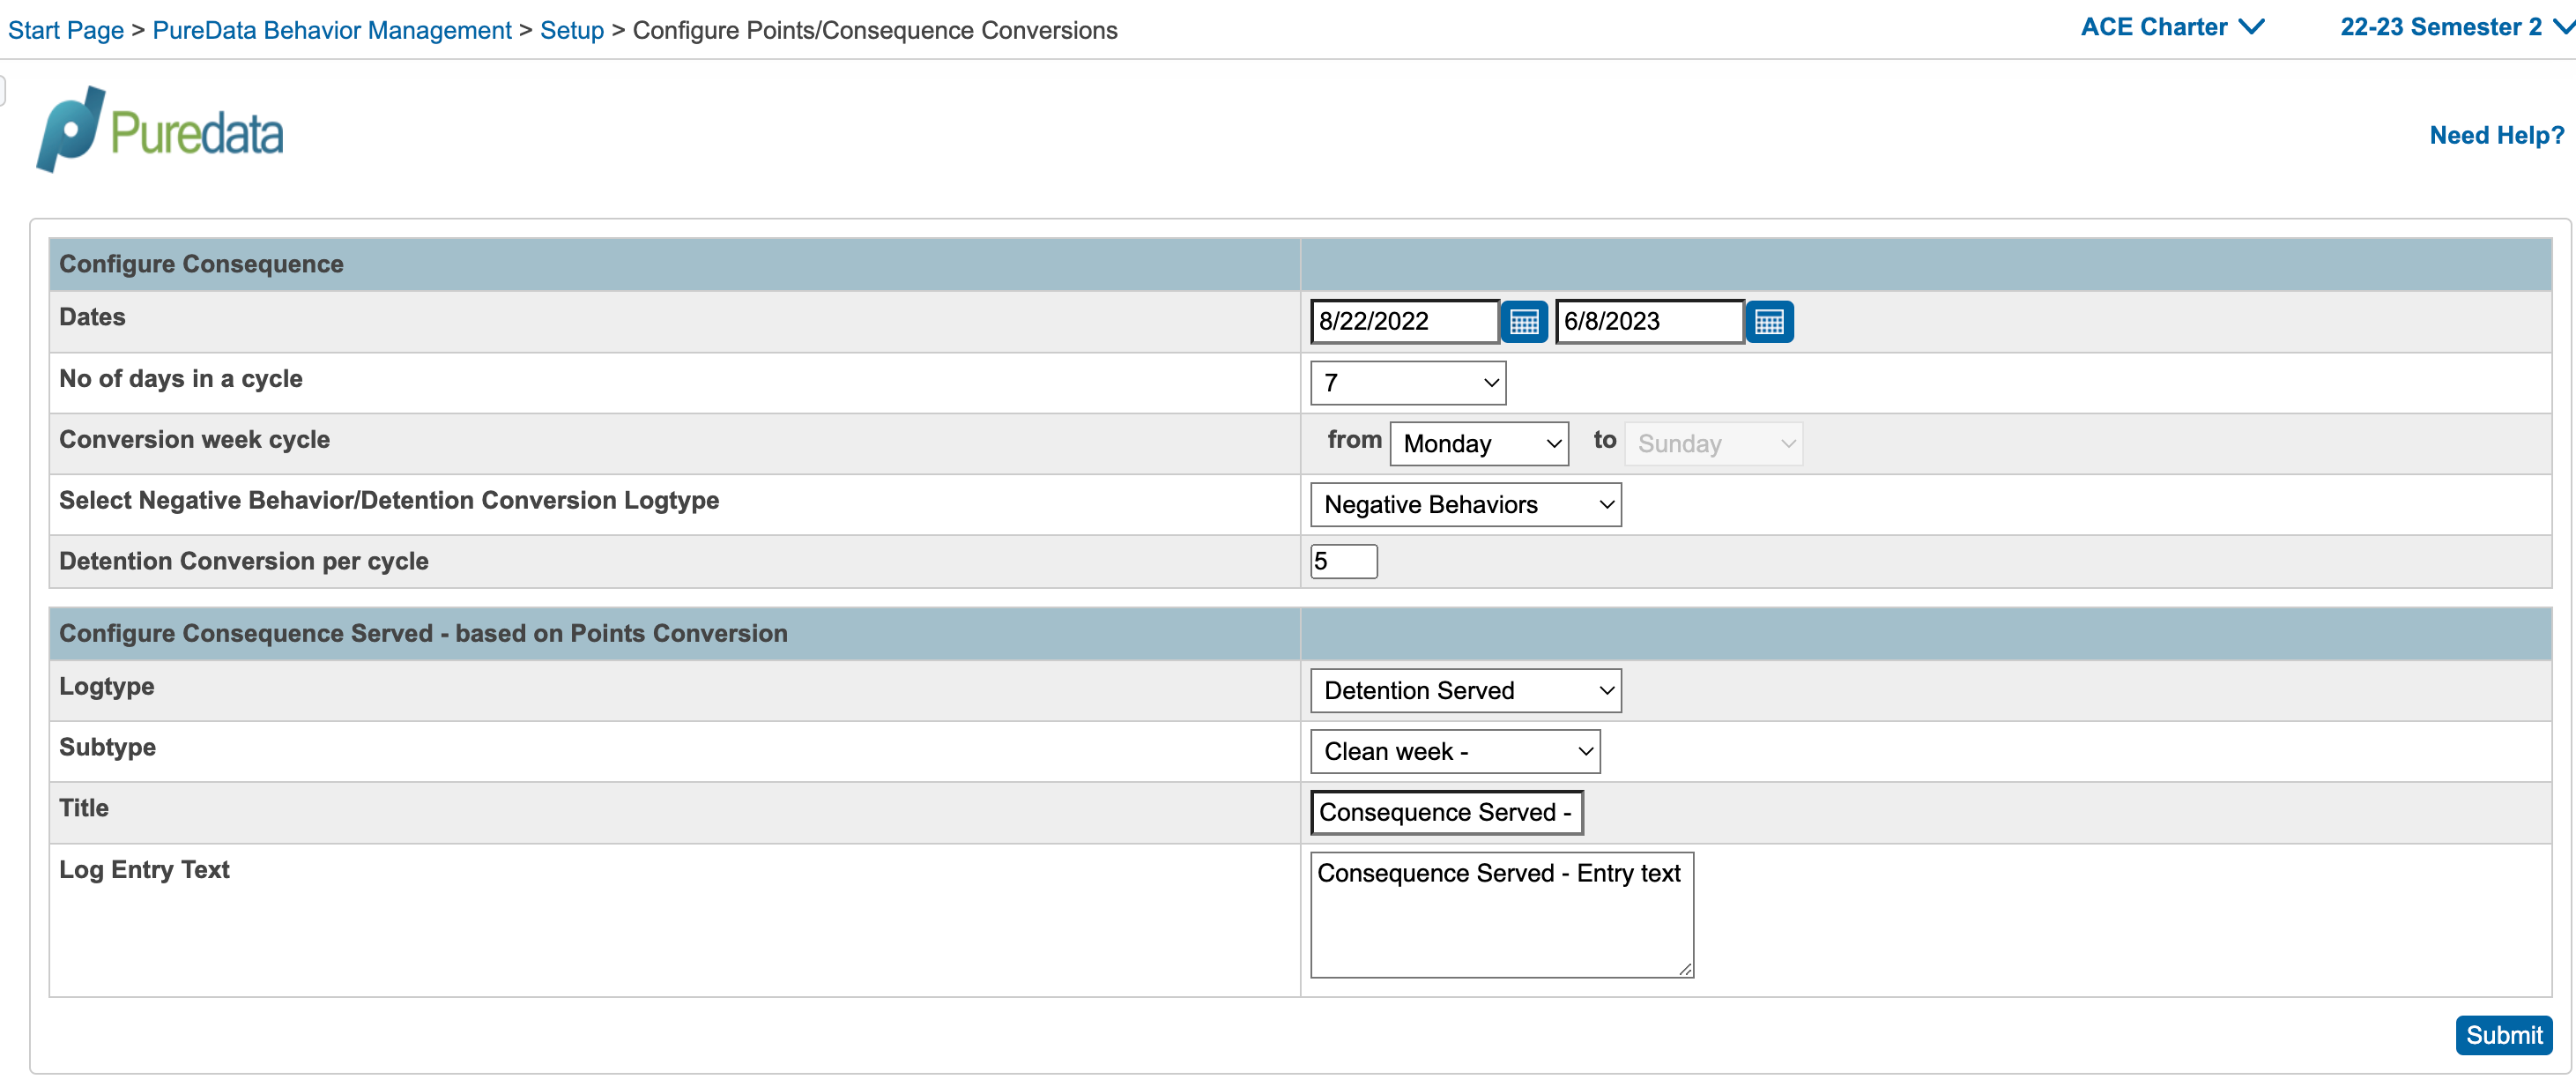Edit the Detention Conversion per cycle value
The height and width of the screenshot is (1087, 2576).
(1343, 561)
